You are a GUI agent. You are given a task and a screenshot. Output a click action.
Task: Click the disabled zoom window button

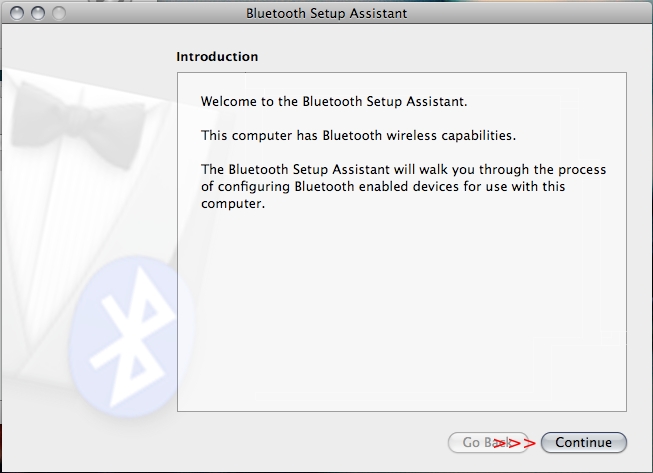click(x=59, y=13)
